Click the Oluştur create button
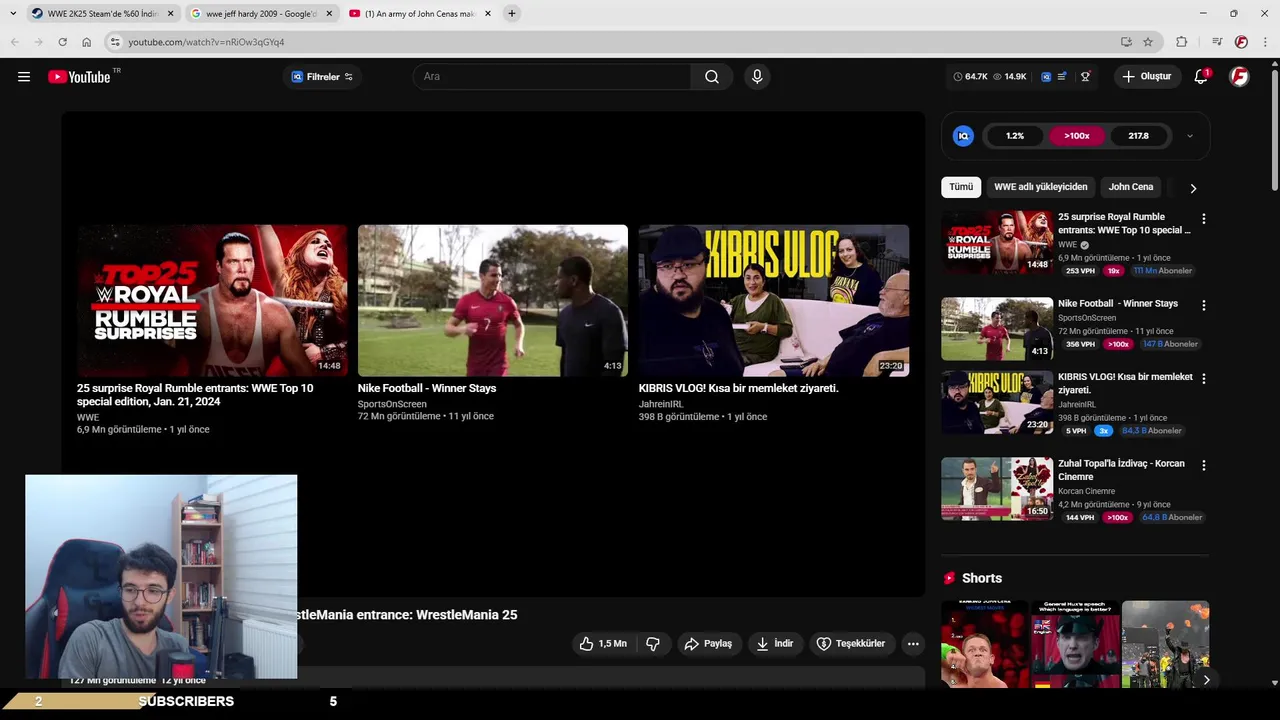Viewport: 1280px width, 720px height. click(1147, 77)
